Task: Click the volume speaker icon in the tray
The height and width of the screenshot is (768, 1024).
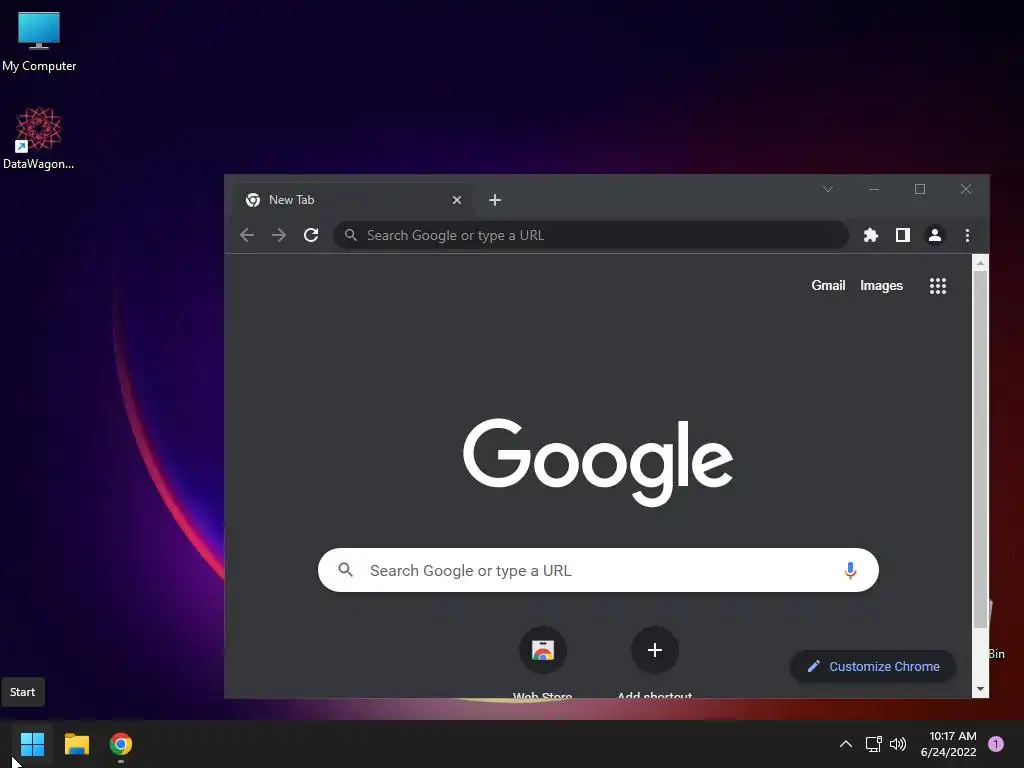Action: point(898,744)
